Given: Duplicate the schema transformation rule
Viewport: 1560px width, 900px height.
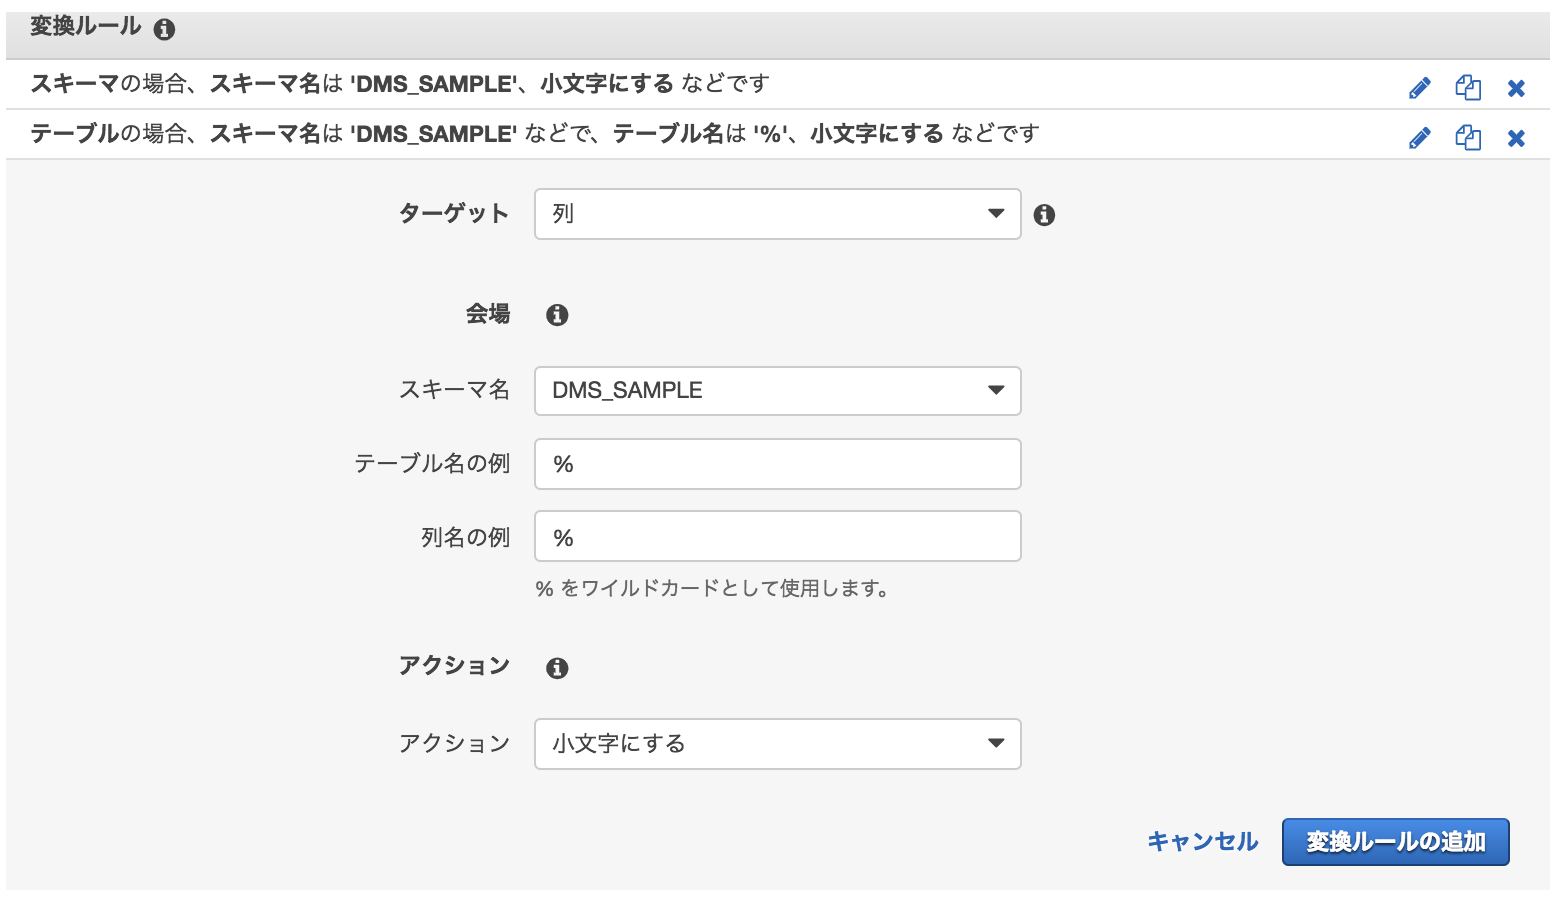Looking at the screenshot, I should click(1467, 87).
